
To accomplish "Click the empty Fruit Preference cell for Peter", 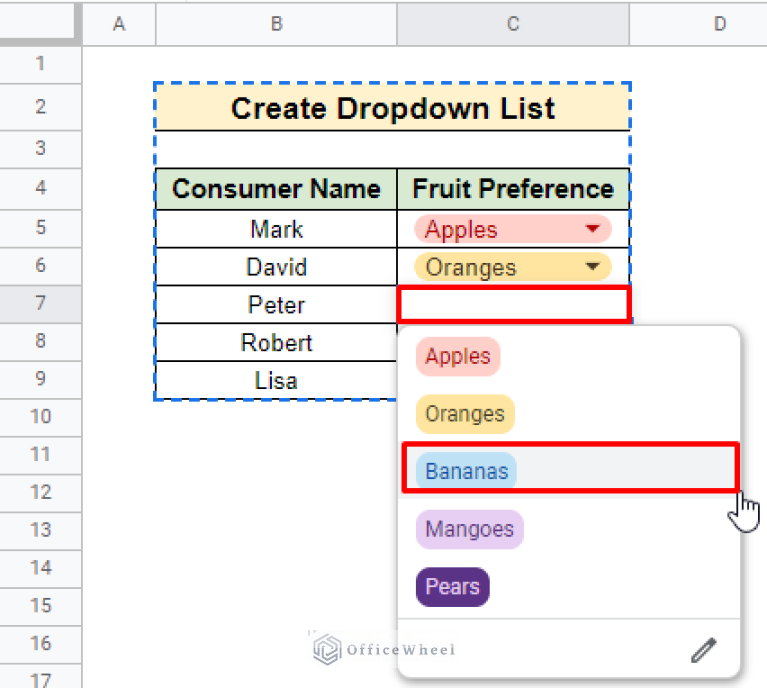I will point(513,305).
